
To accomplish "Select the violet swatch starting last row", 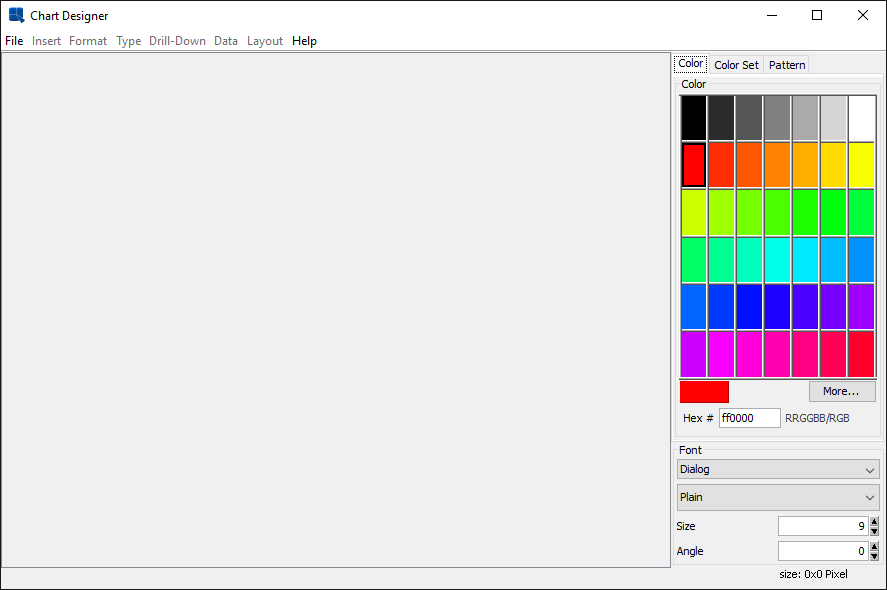I will (x=694, y=354).
